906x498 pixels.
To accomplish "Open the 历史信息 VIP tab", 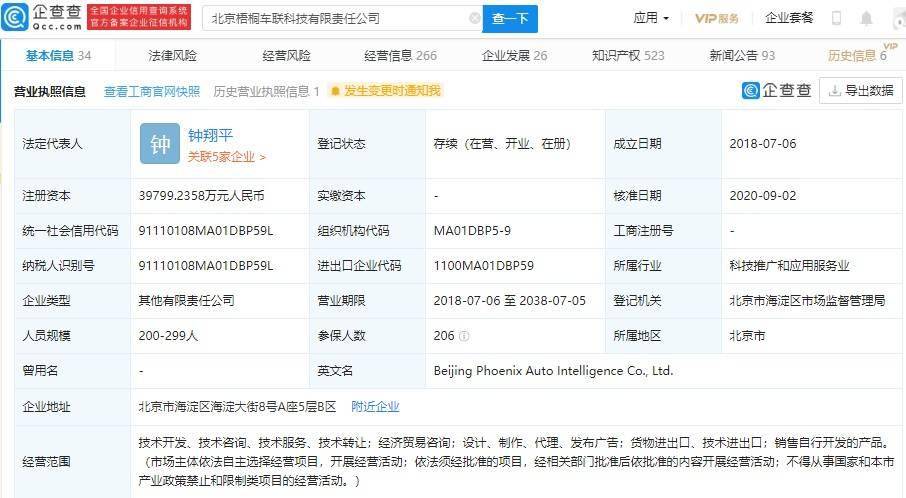I will [x=857, y=55].
